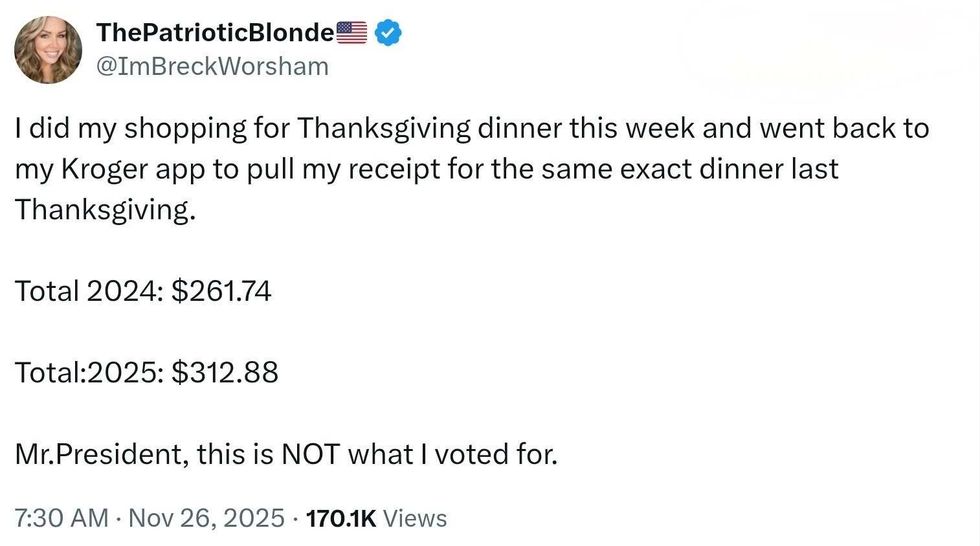Click the blue verified checkmark badge
980x546 pixels.
(388, 33)
